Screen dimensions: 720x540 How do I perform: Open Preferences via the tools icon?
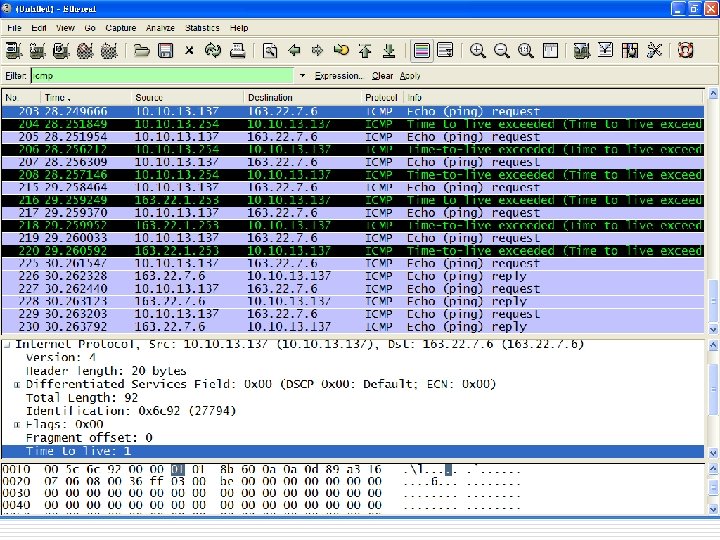click(655, 50)
